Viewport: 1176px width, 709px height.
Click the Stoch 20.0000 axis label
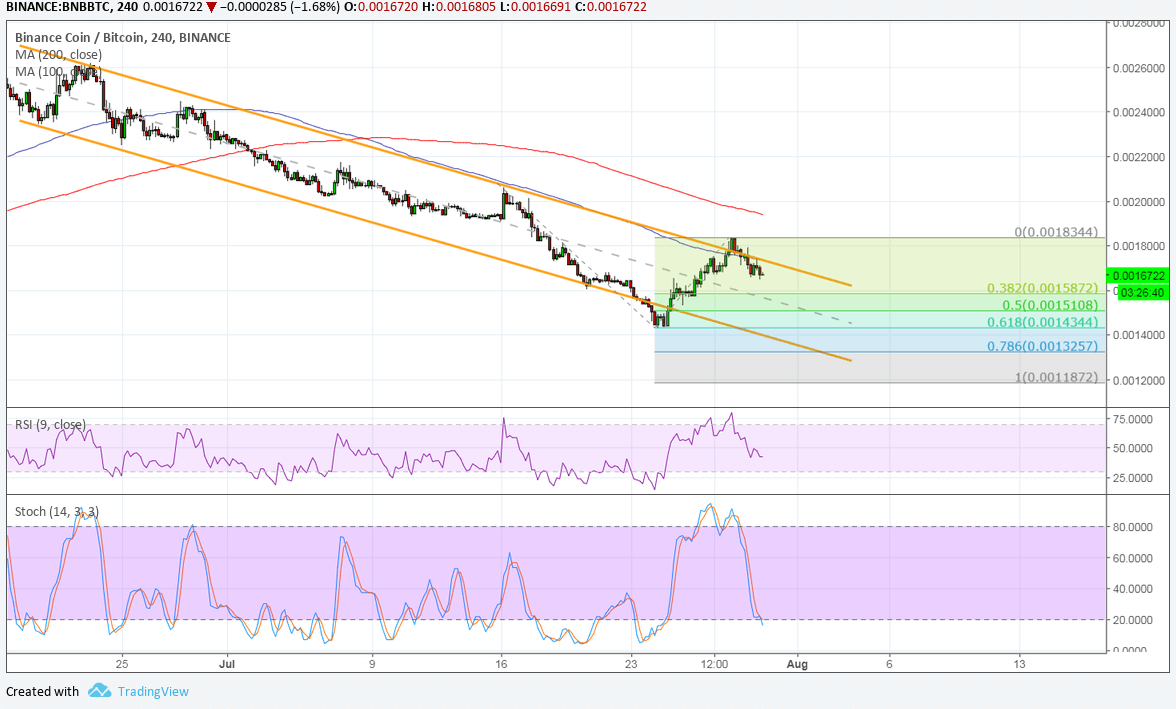pos(1133,620)
